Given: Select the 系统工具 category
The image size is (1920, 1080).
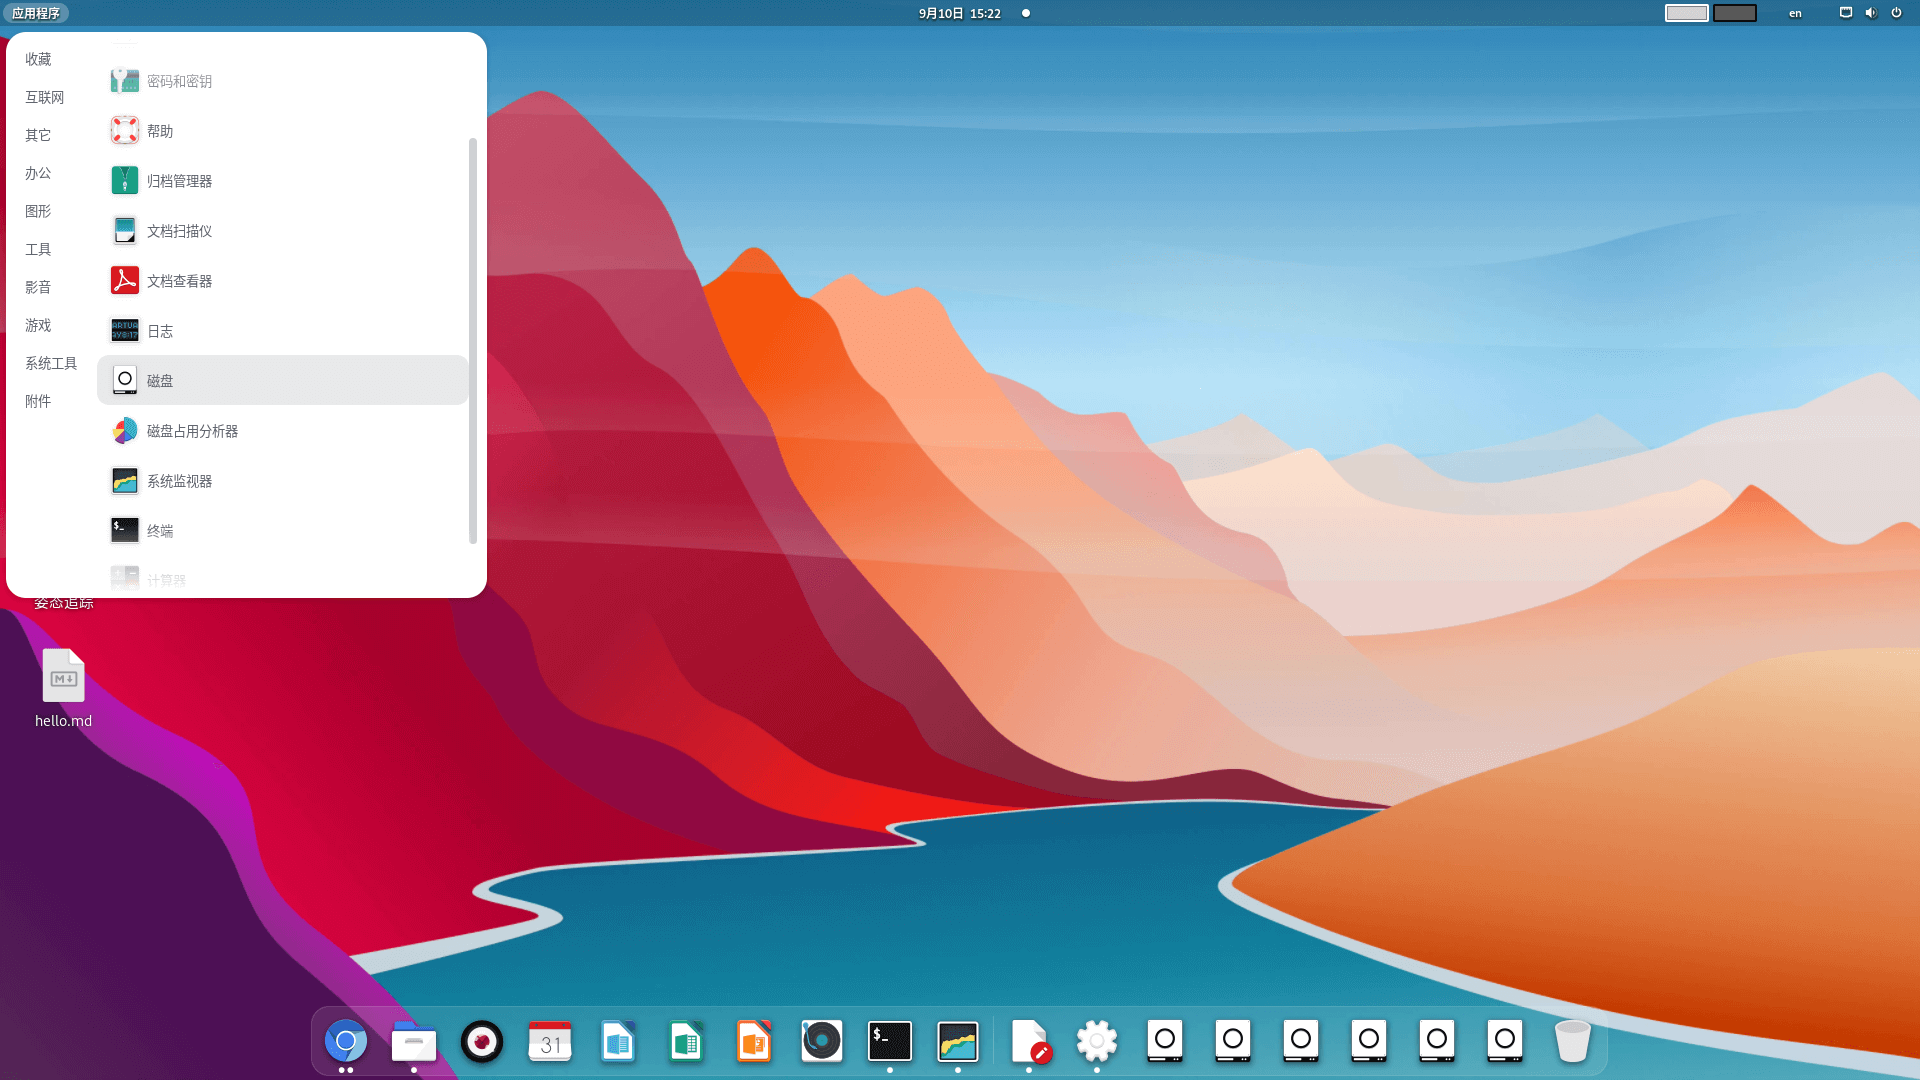Looking at the screenshot, I should click(51, 363).
